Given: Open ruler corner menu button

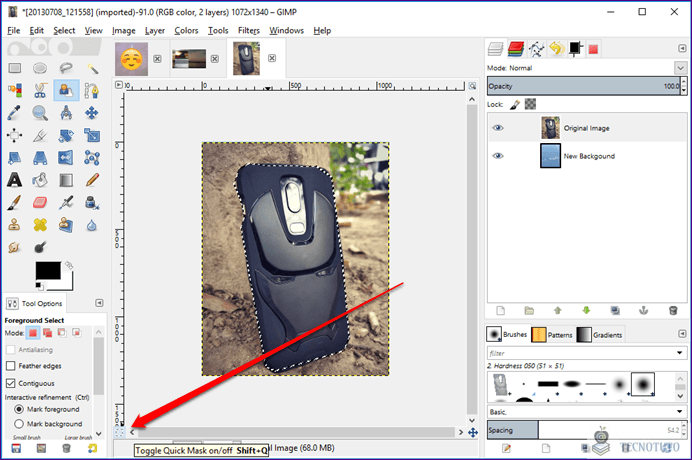Looking at the screenshot, I should 119,85.
